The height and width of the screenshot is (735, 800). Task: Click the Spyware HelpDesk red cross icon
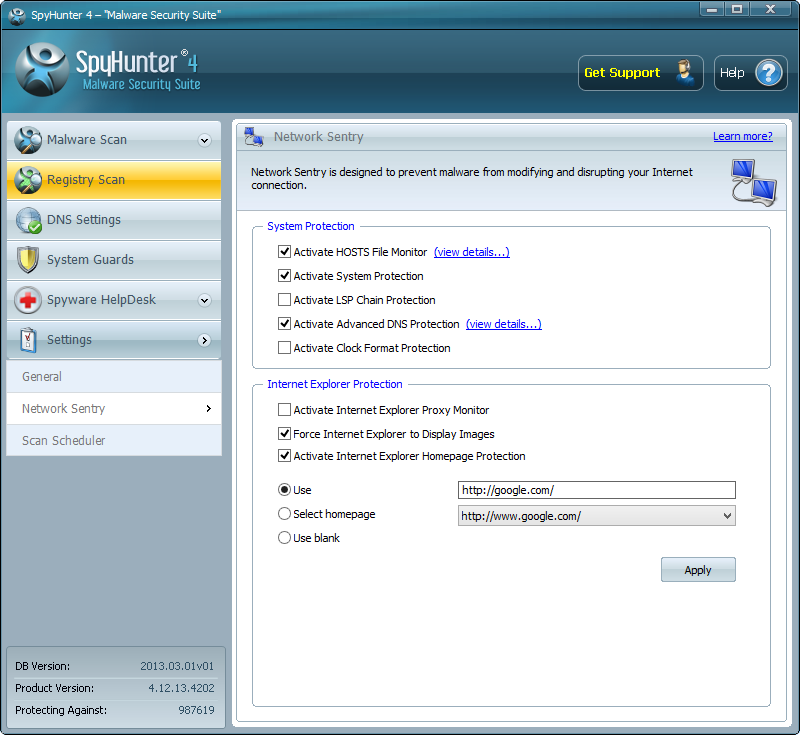pyautogui.click(x=28, y=300)
